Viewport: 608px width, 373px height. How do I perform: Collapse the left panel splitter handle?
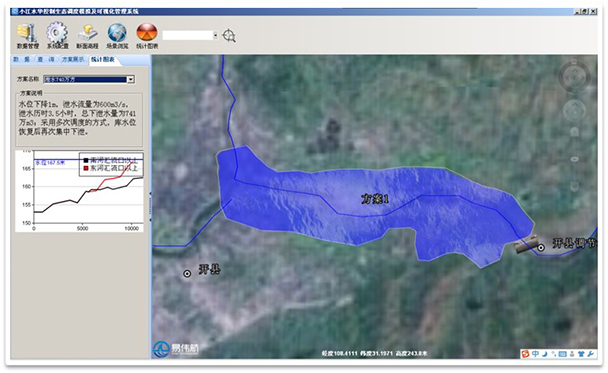(x=150, y=206)
